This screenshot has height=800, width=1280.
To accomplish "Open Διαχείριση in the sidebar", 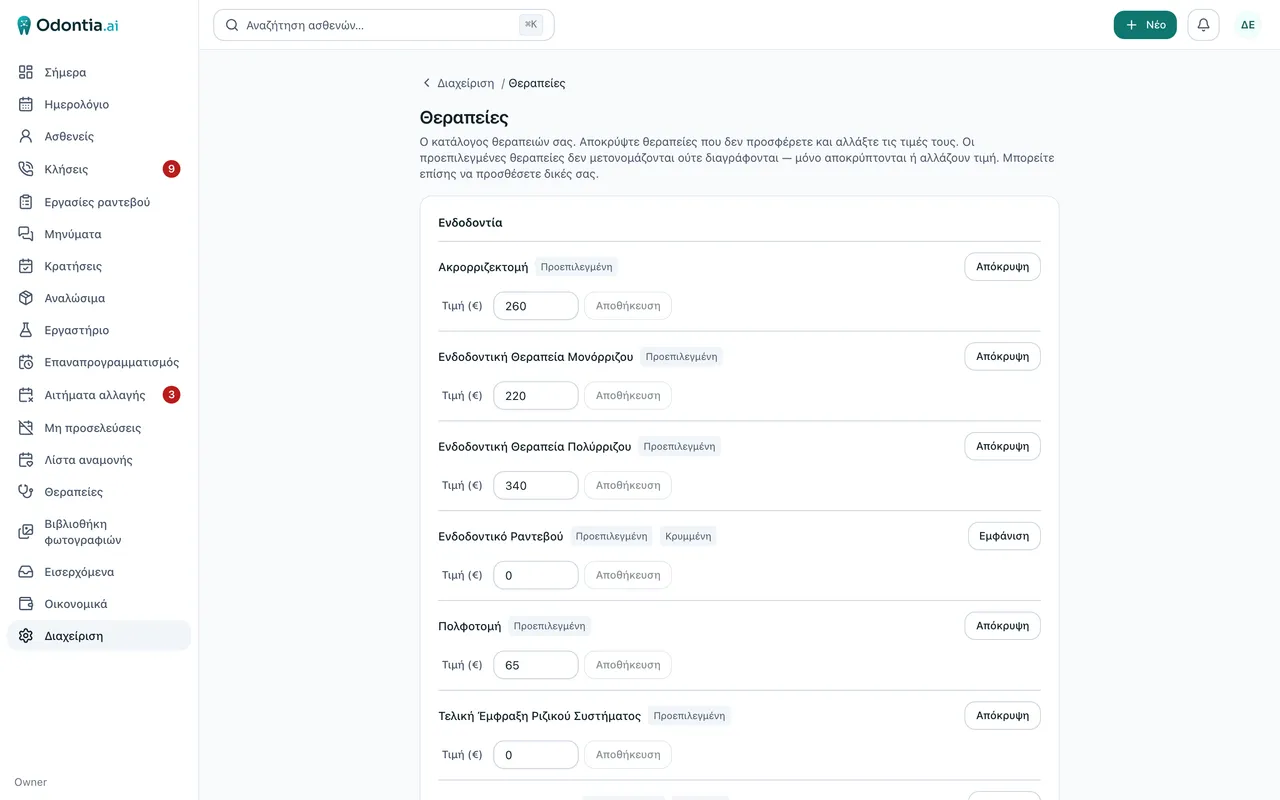I will point(98,636).
